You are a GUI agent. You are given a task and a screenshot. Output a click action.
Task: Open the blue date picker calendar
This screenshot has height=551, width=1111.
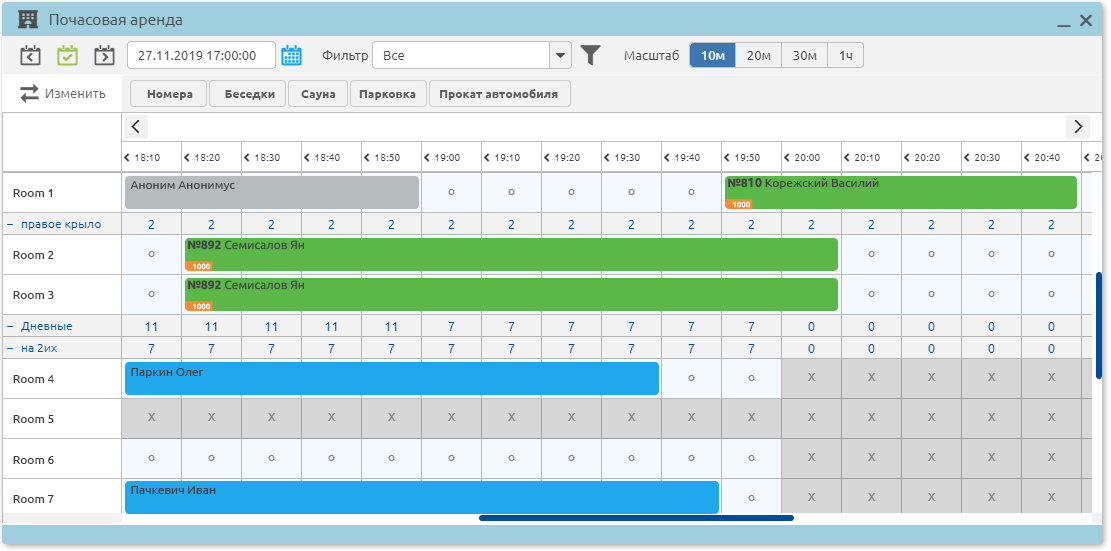[x=292, y=55]
